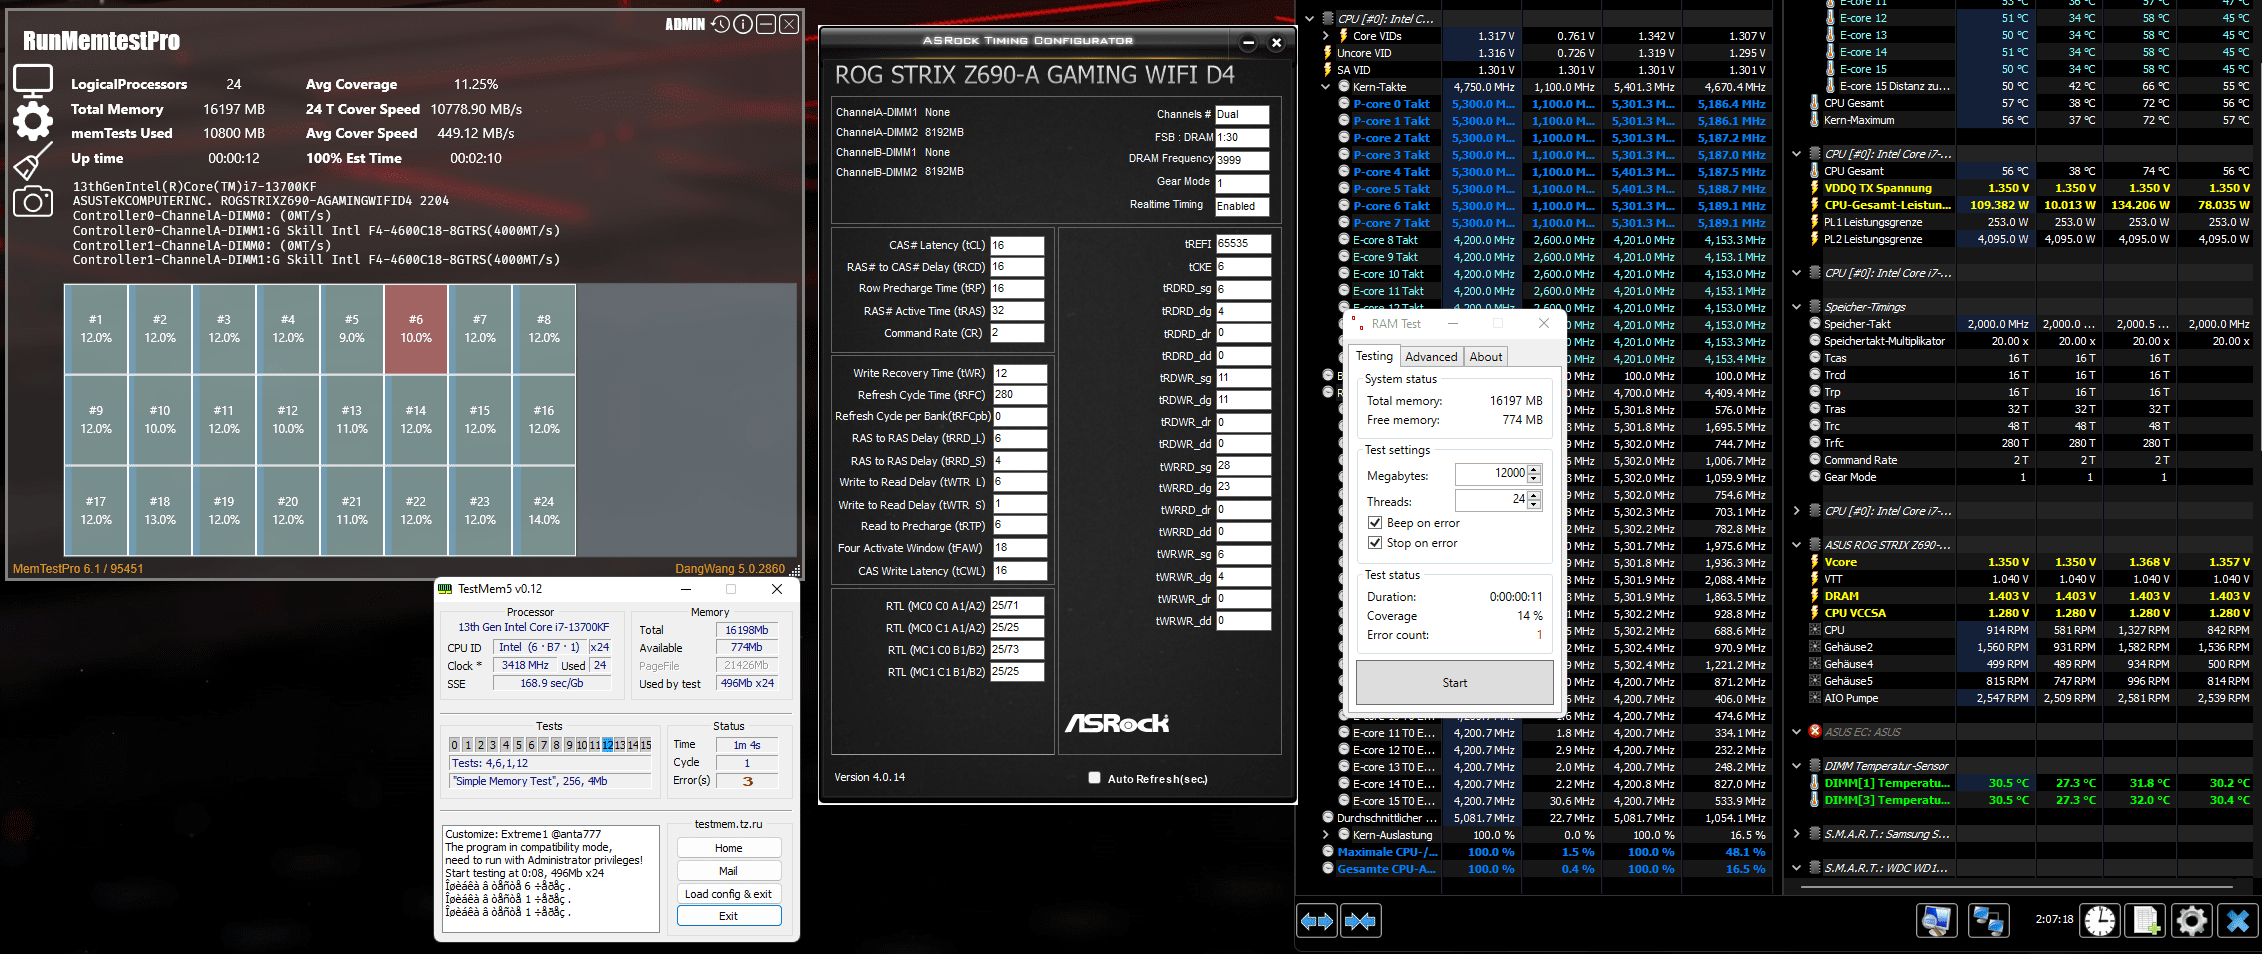Open the history clock icon in RunMemtestPro
The height and width of the screenshot is (954, 2262).
[x=720, y=24]
